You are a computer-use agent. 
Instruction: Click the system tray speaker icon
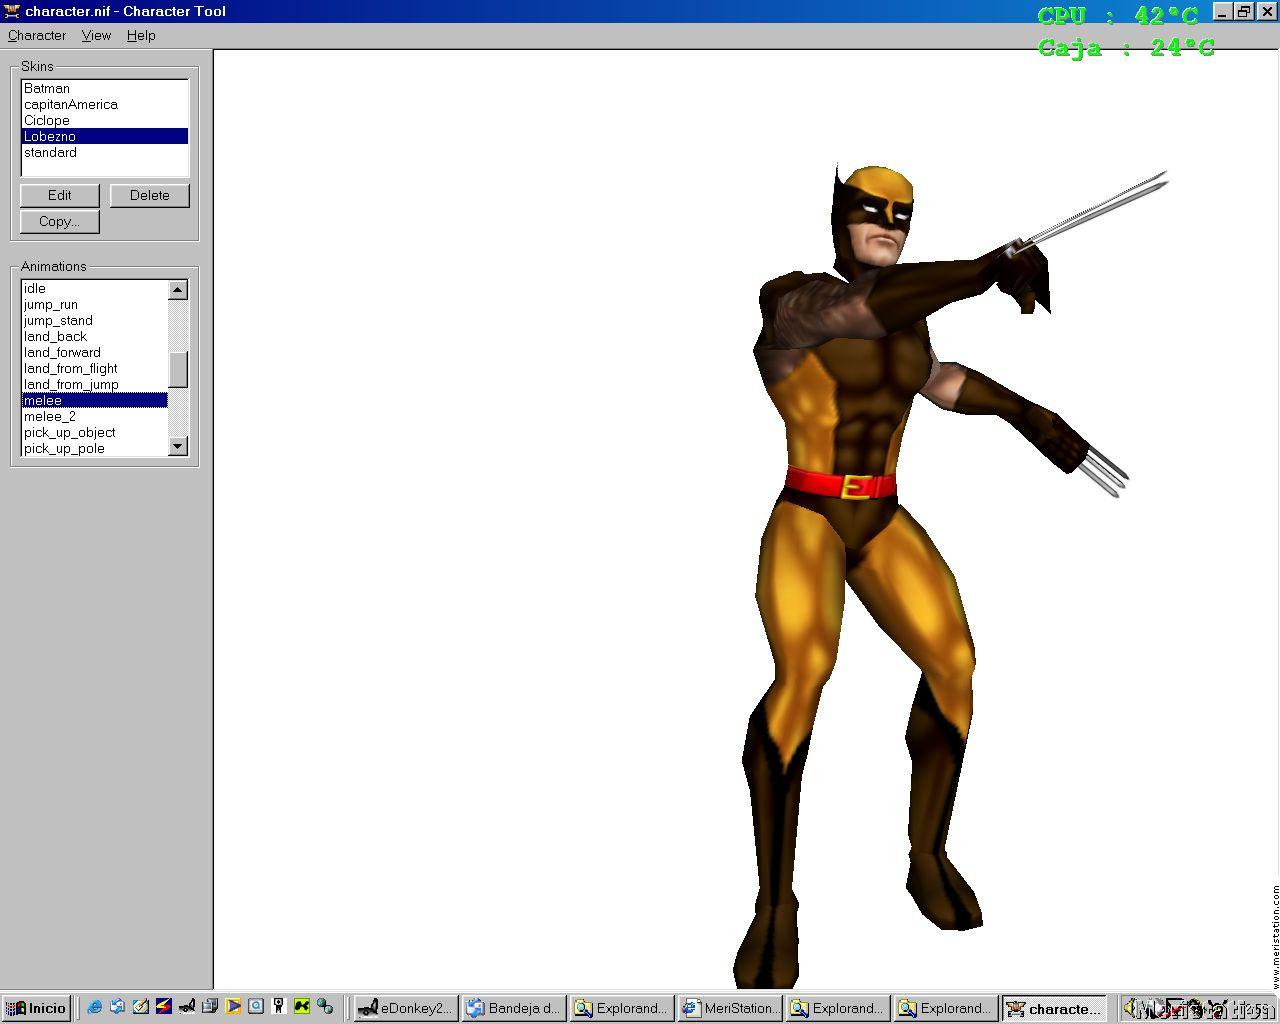coord(1131,1008)
